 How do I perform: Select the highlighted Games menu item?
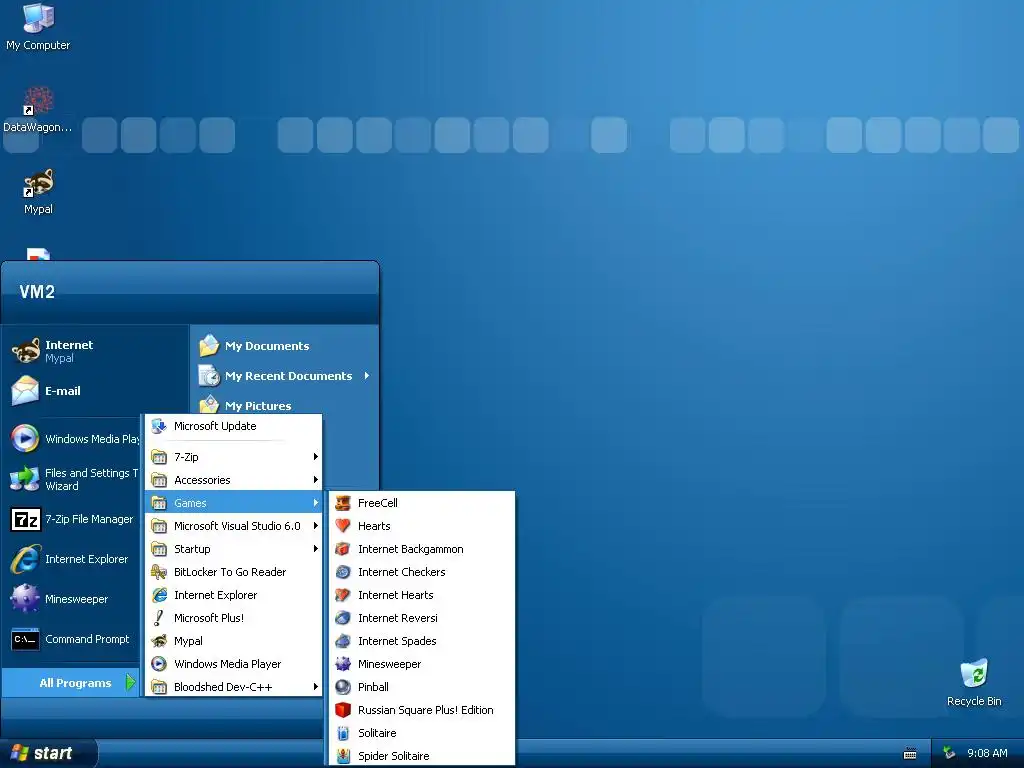234,503
